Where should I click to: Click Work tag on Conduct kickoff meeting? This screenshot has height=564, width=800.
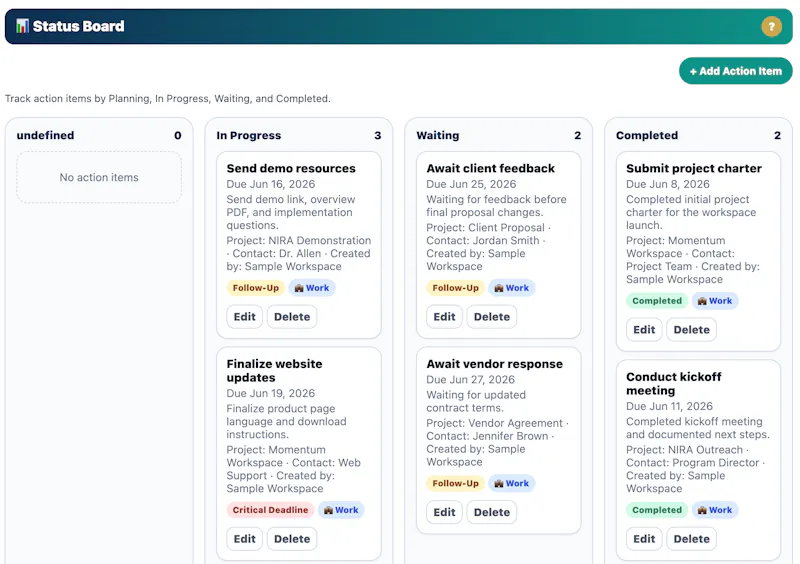pos(715,510)
